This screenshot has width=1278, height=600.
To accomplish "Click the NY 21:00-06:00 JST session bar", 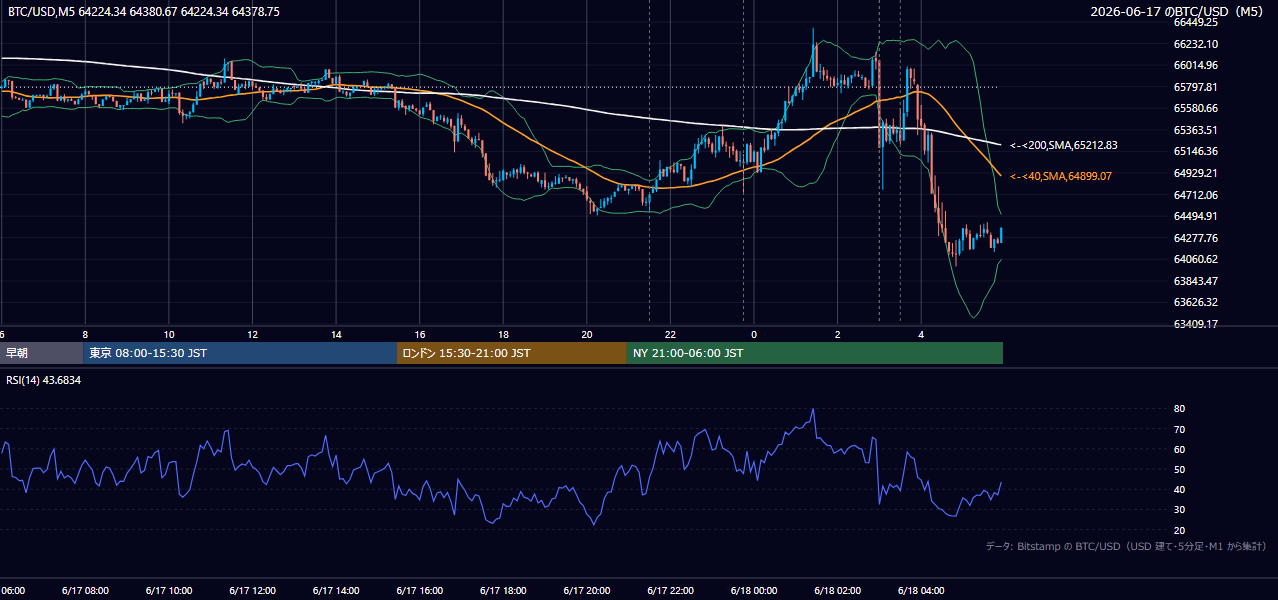I will tap(815, 353).
